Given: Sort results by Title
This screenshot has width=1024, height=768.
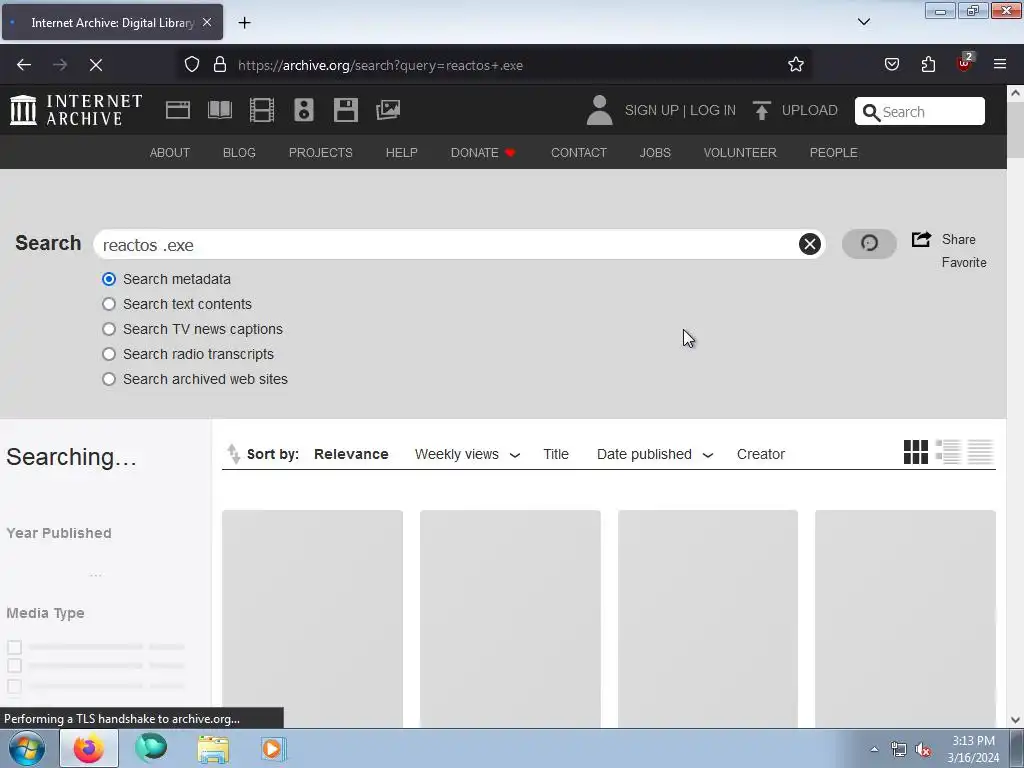Looking at the screenshot, I should coord(556,454).
